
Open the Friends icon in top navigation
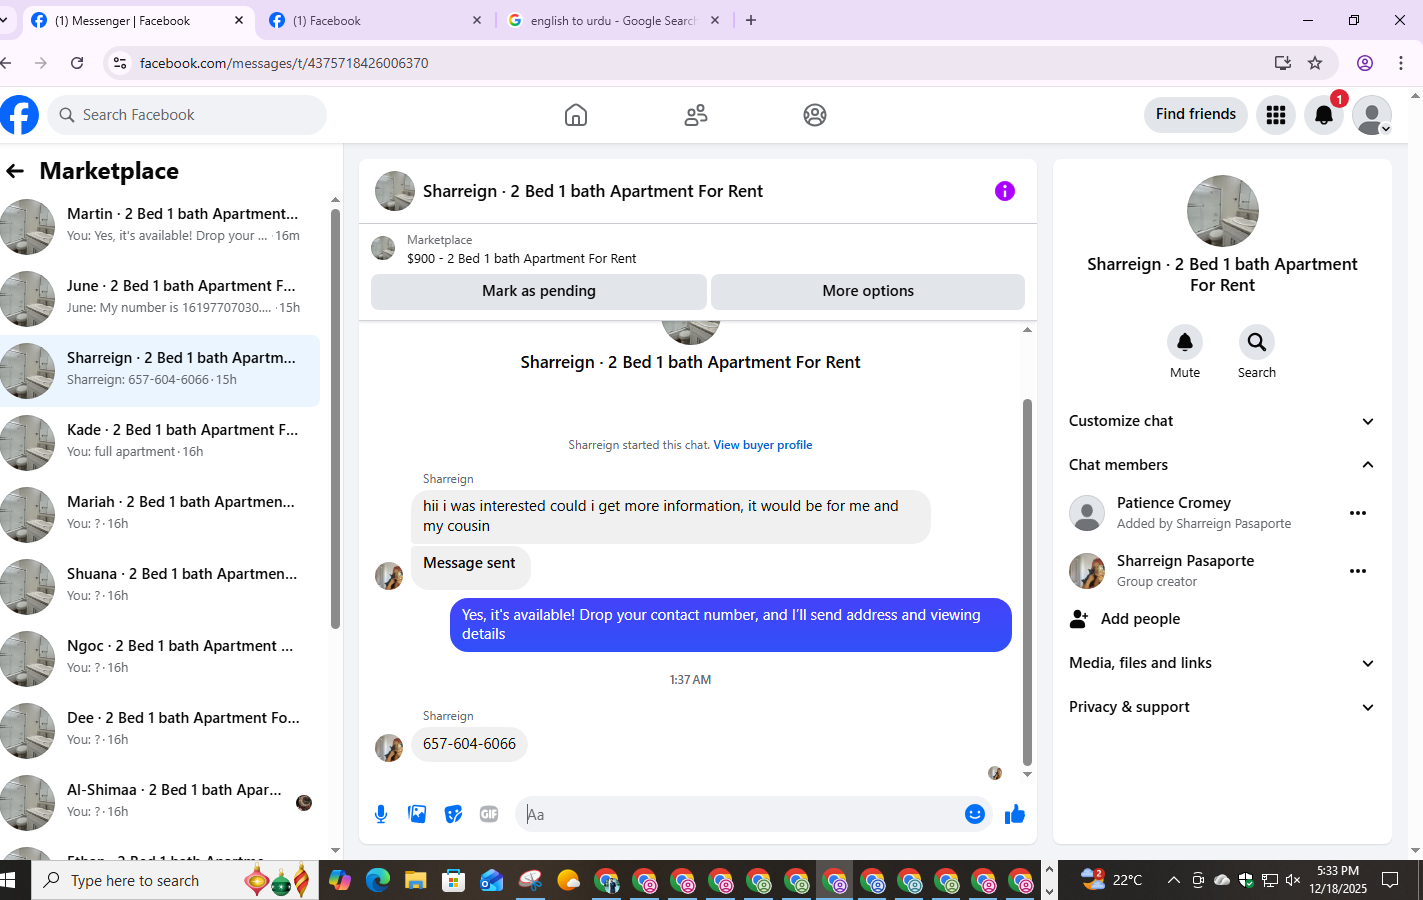(x=696, y=115)
